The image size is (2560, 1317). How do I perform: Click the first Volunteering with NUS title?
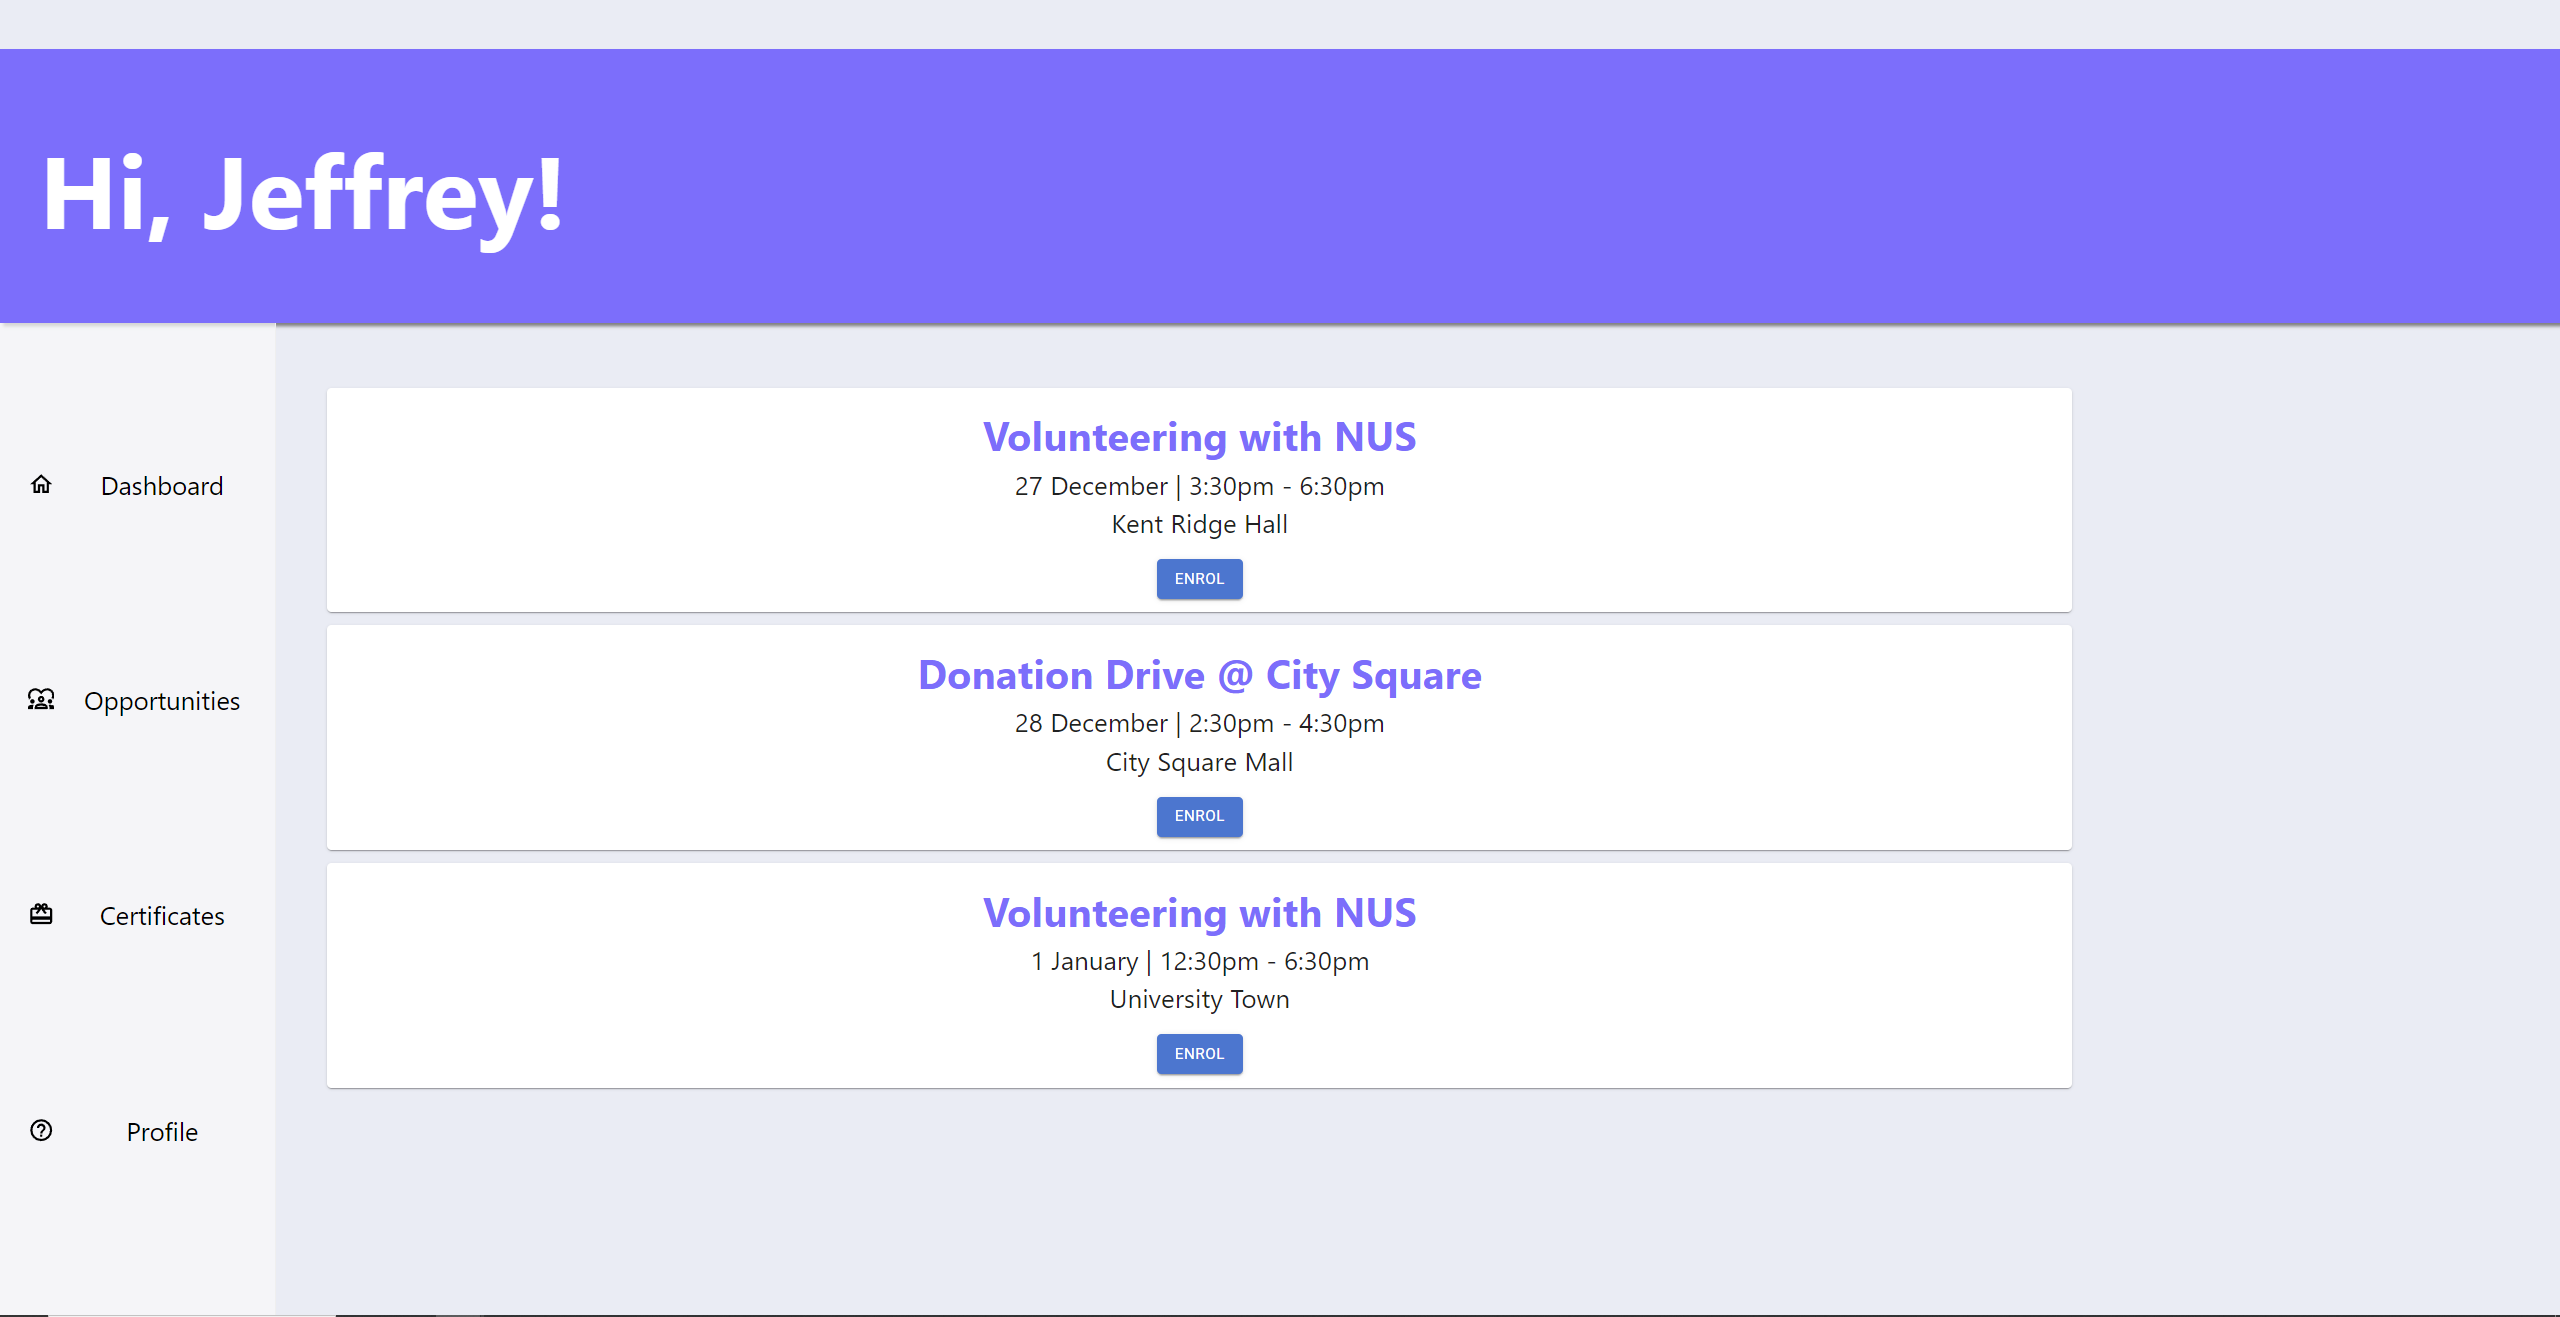1199,437
